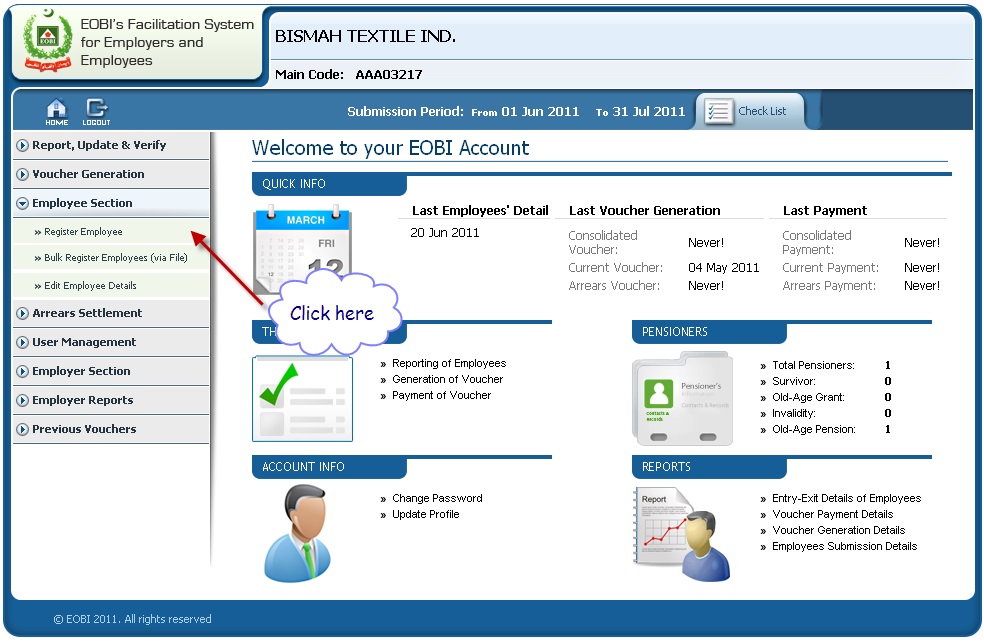Open Employer Reports menu label

click(82, 400)
